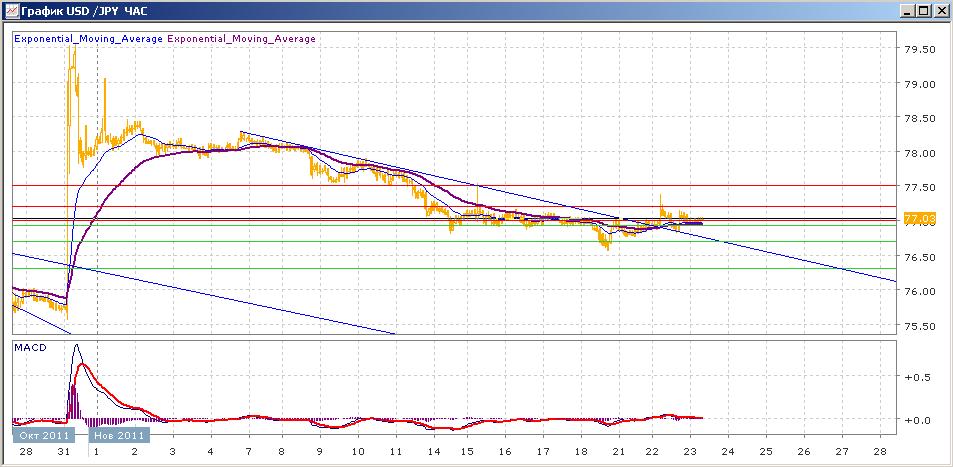Click date label 25 on time axis
The image size is (953, 467).
pyautogui.click(x=766, y=453)
